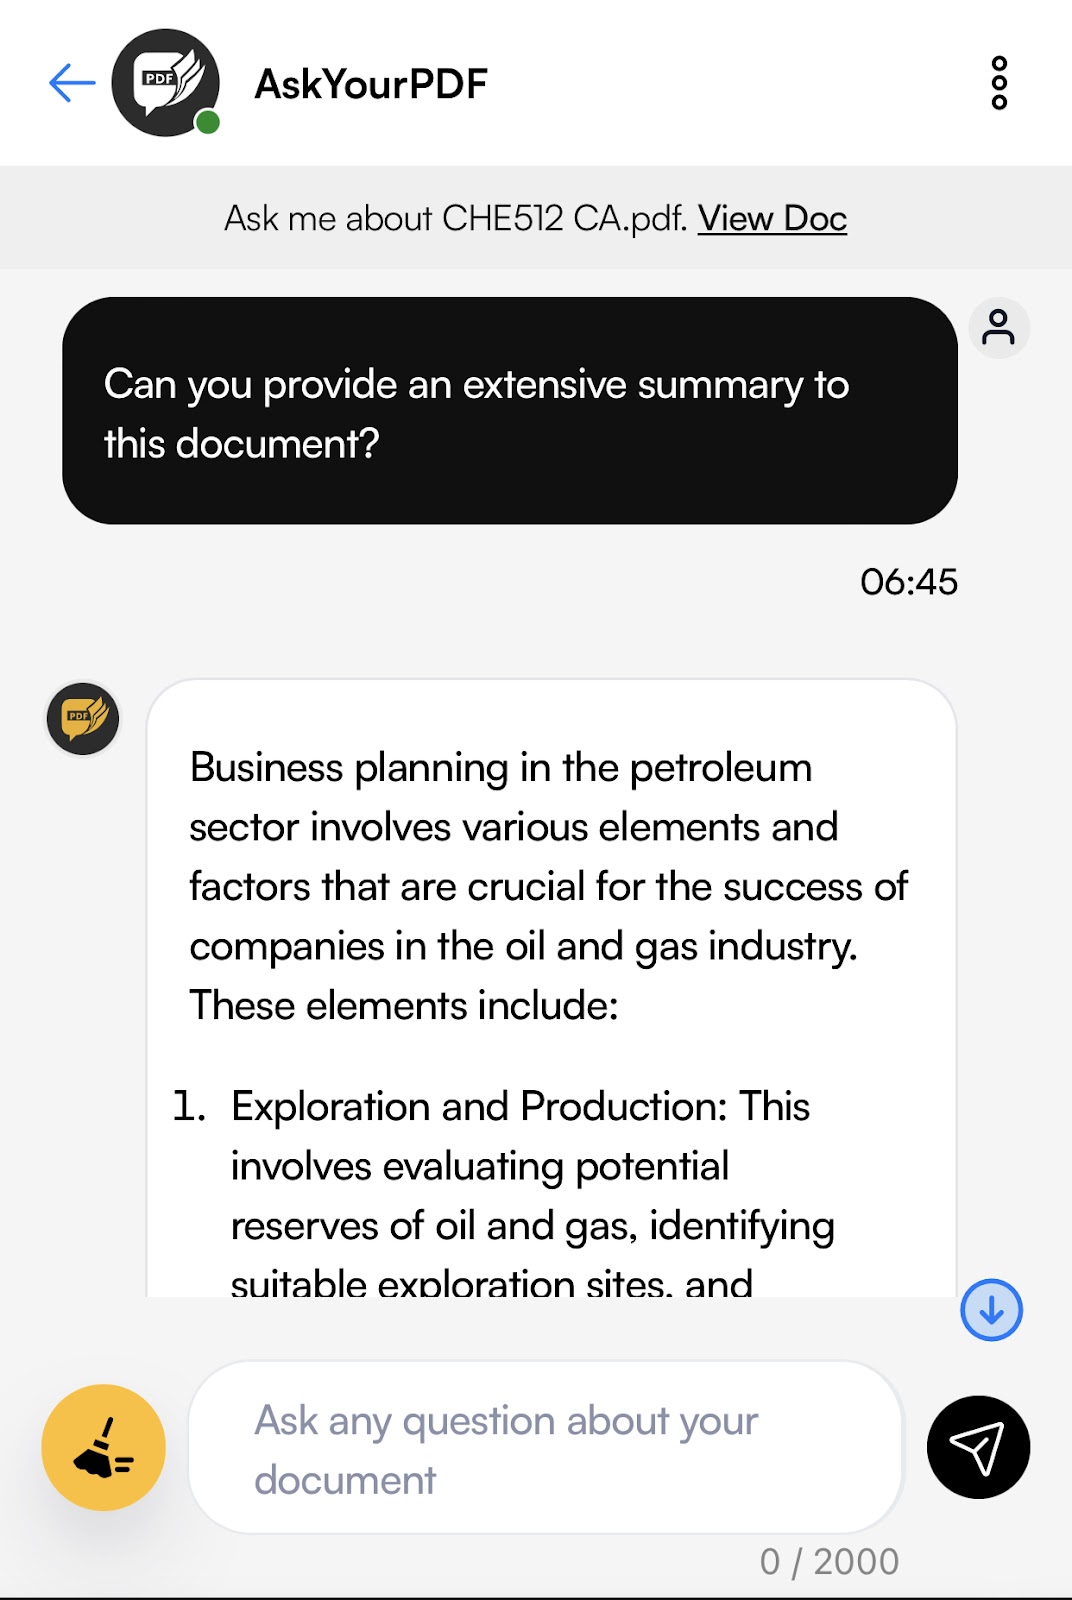Tap the green online status dot

pyautogui.click(x=207, y=122)
